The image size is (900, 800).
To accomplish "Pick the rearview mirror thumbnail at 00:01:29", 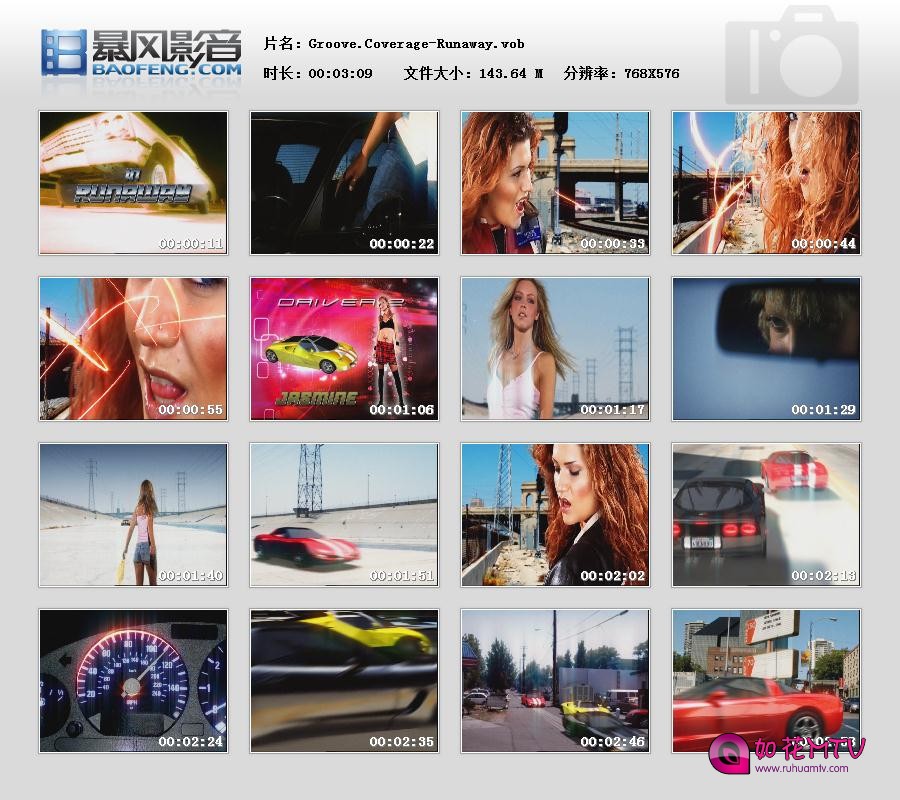I will pyautogui.click(x=766, y=349).
